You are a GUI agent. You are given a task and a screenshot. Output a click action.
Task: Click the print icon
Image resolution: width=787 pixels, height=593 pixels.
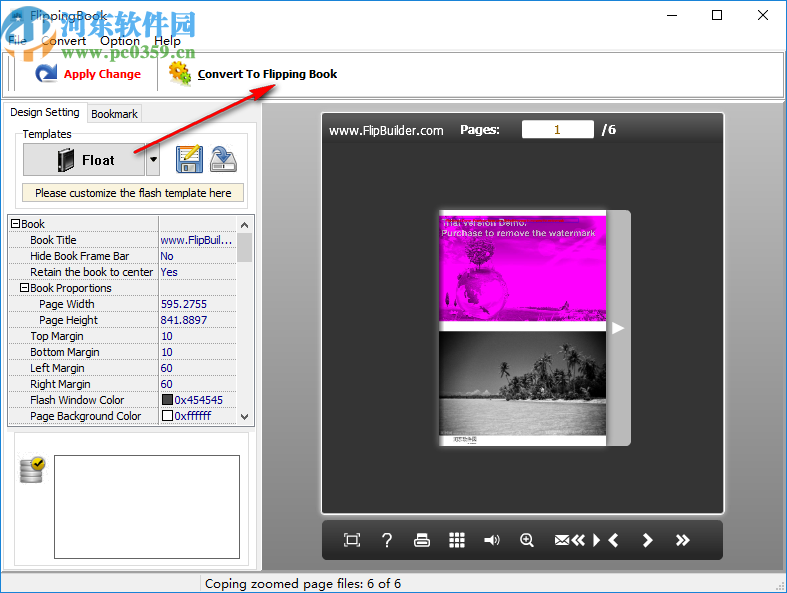pyautogui.click(x=422, y=540)
